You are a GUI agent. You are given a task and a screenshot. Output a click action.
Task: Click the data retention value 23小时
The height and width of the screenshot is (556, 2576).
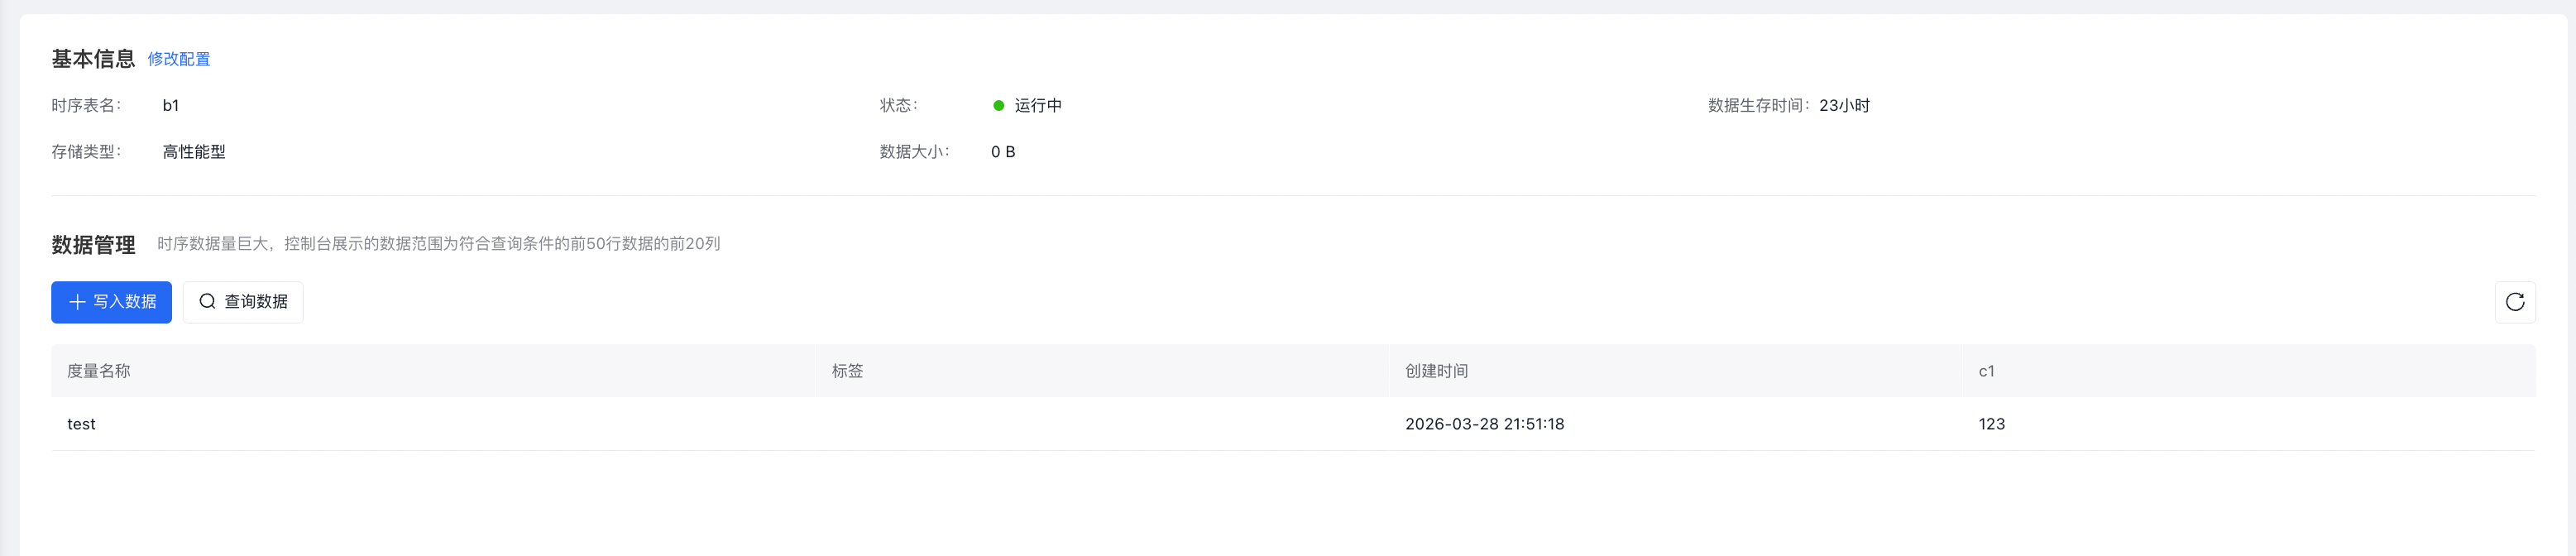point(1844,106)
